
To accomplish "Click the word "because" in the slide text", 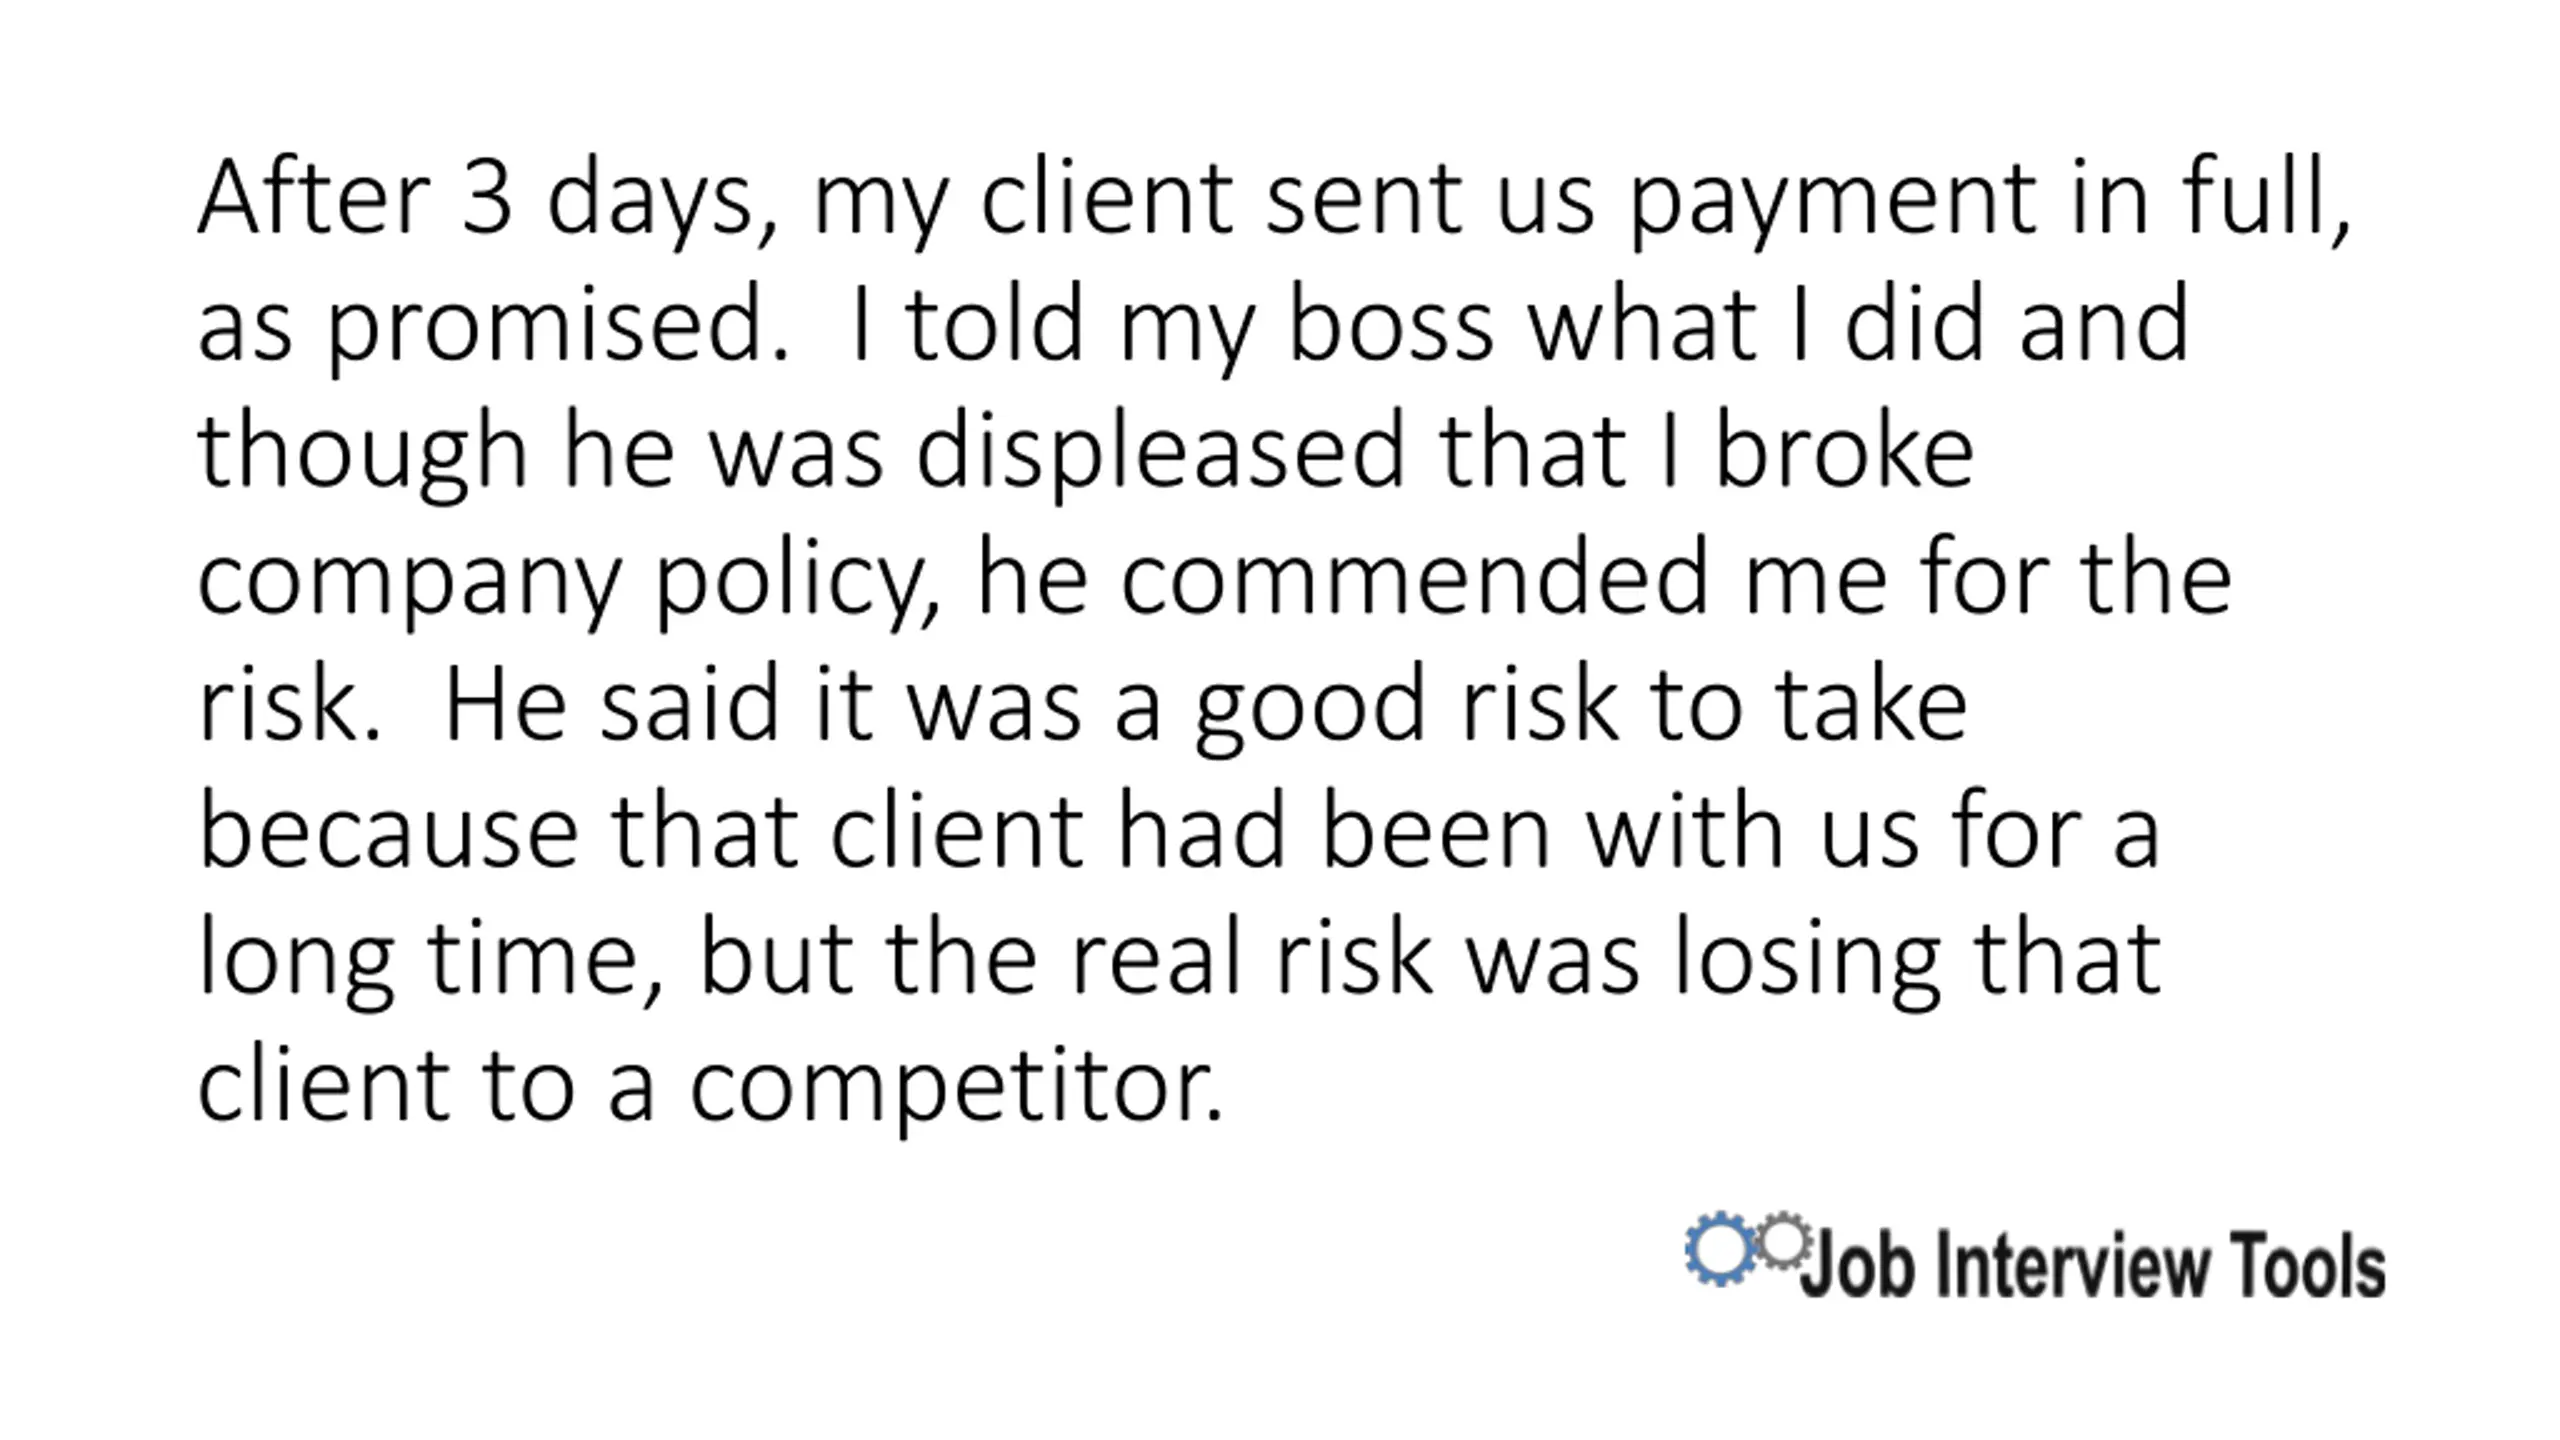I will [389, 832].
